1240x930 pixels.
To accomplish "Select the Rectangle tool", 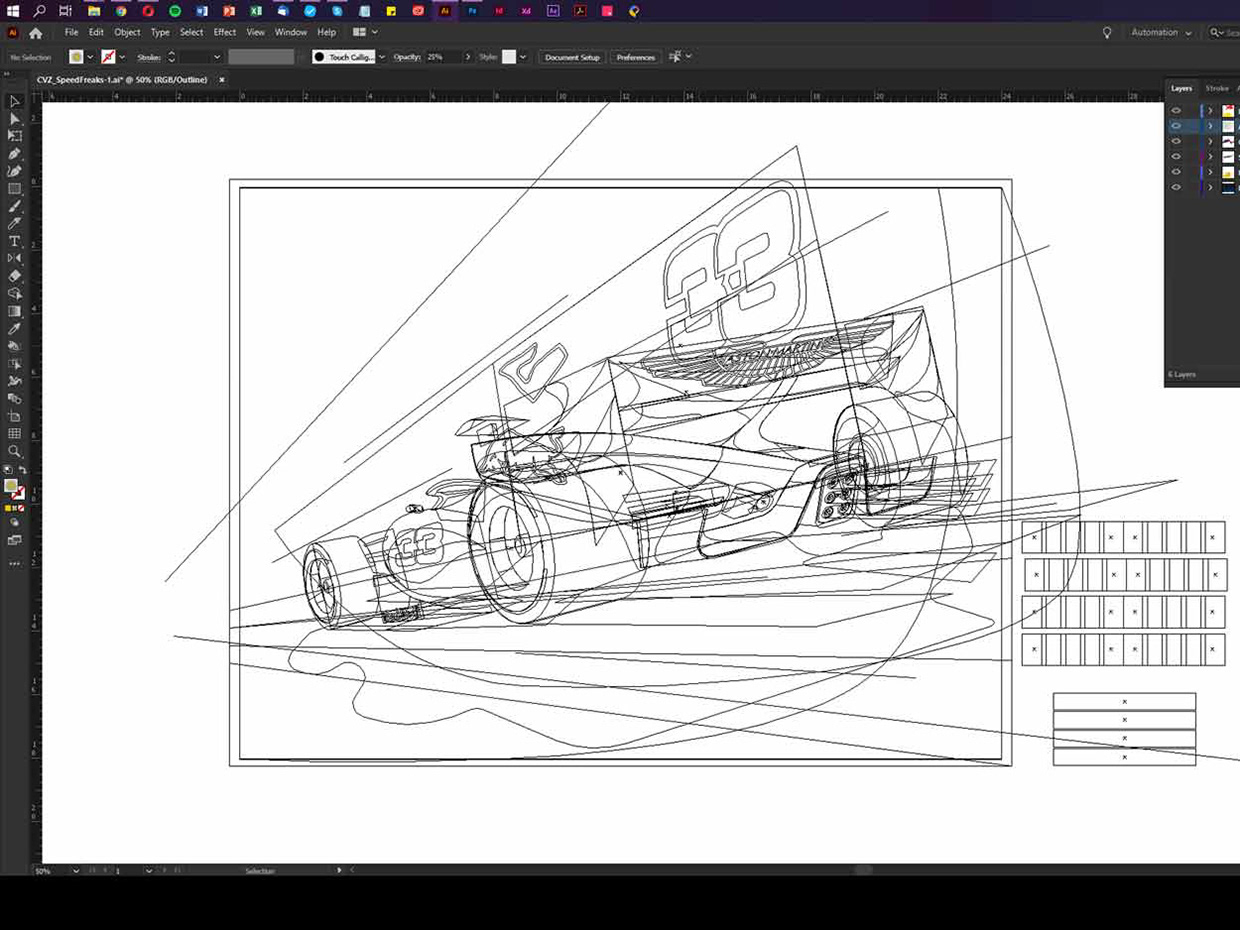I will tap(14, 189).
